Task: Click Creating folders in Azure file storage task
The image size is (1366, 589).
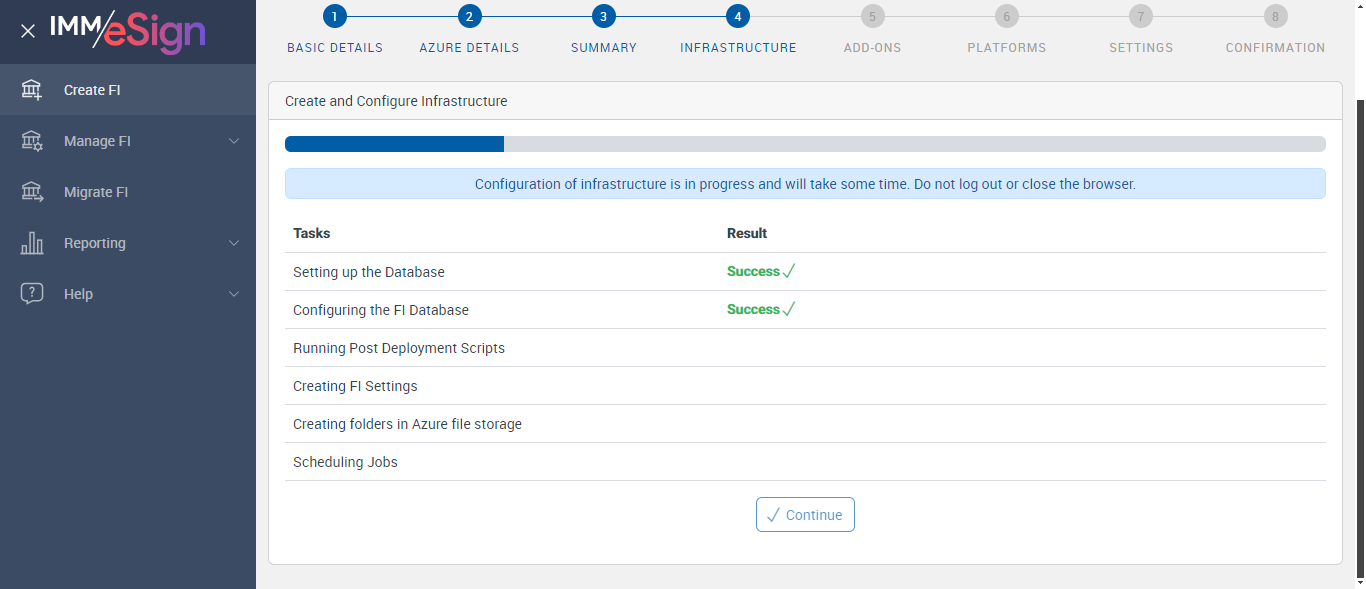Action: pos(407,424)
